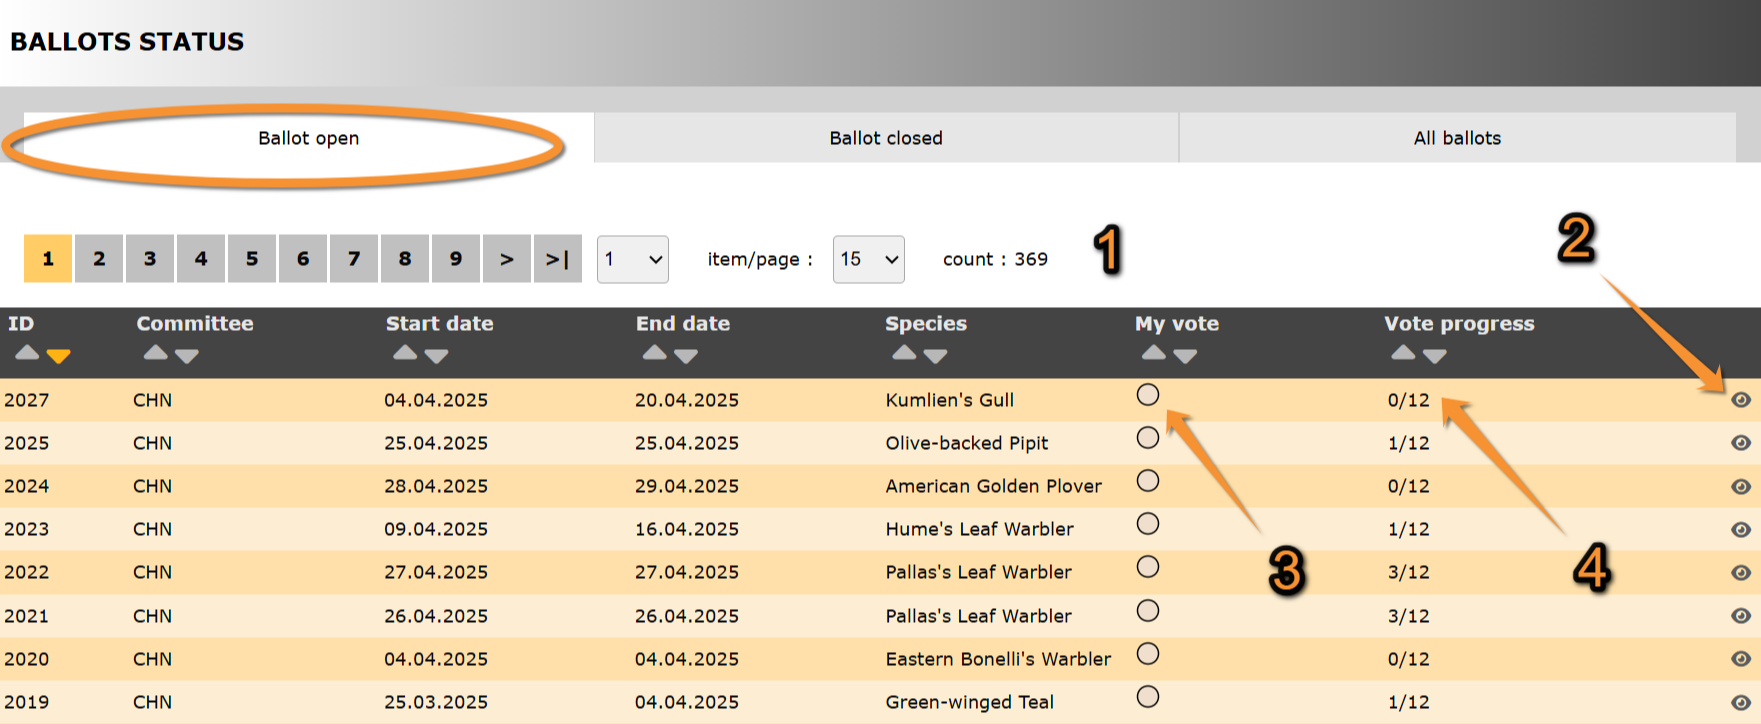Sort ID column descending orange arrow
Image resolution: width=1761 pixels, height=724 pixels.
click(x=59, y=356)
